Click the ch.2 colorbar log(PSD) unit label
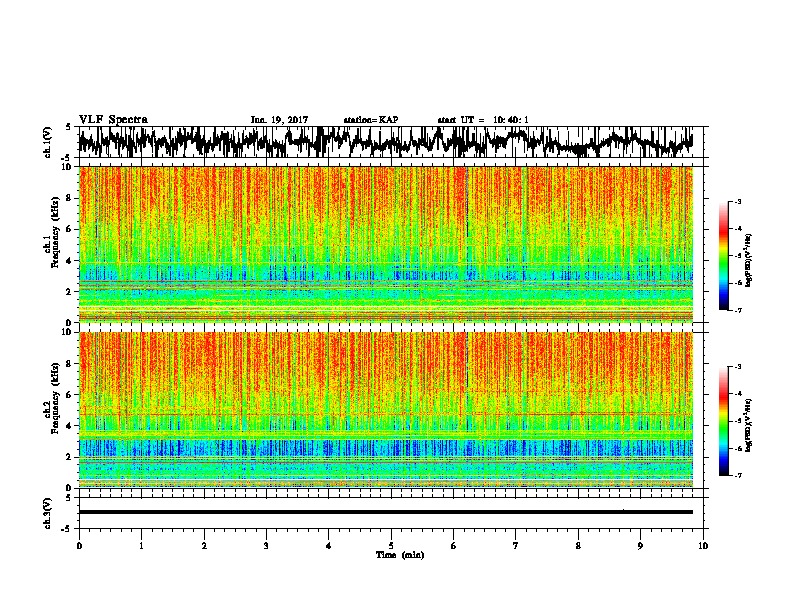This screenshot has width=792, height=612. point(749,425)
